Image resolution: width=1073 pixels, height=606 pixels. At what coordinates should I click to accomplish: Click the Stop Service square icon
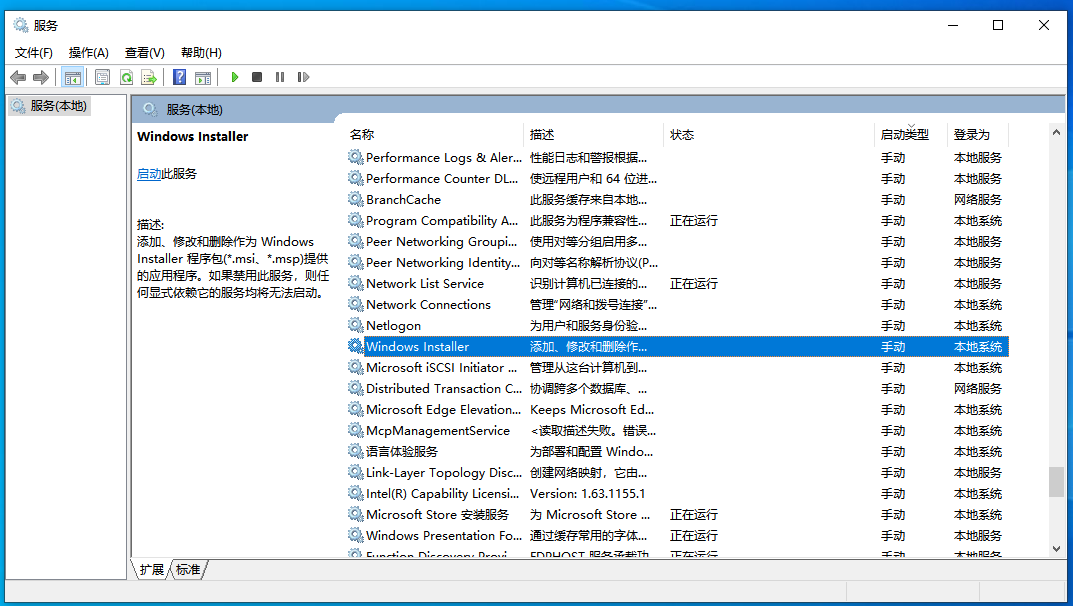click(x=257, y=77)
